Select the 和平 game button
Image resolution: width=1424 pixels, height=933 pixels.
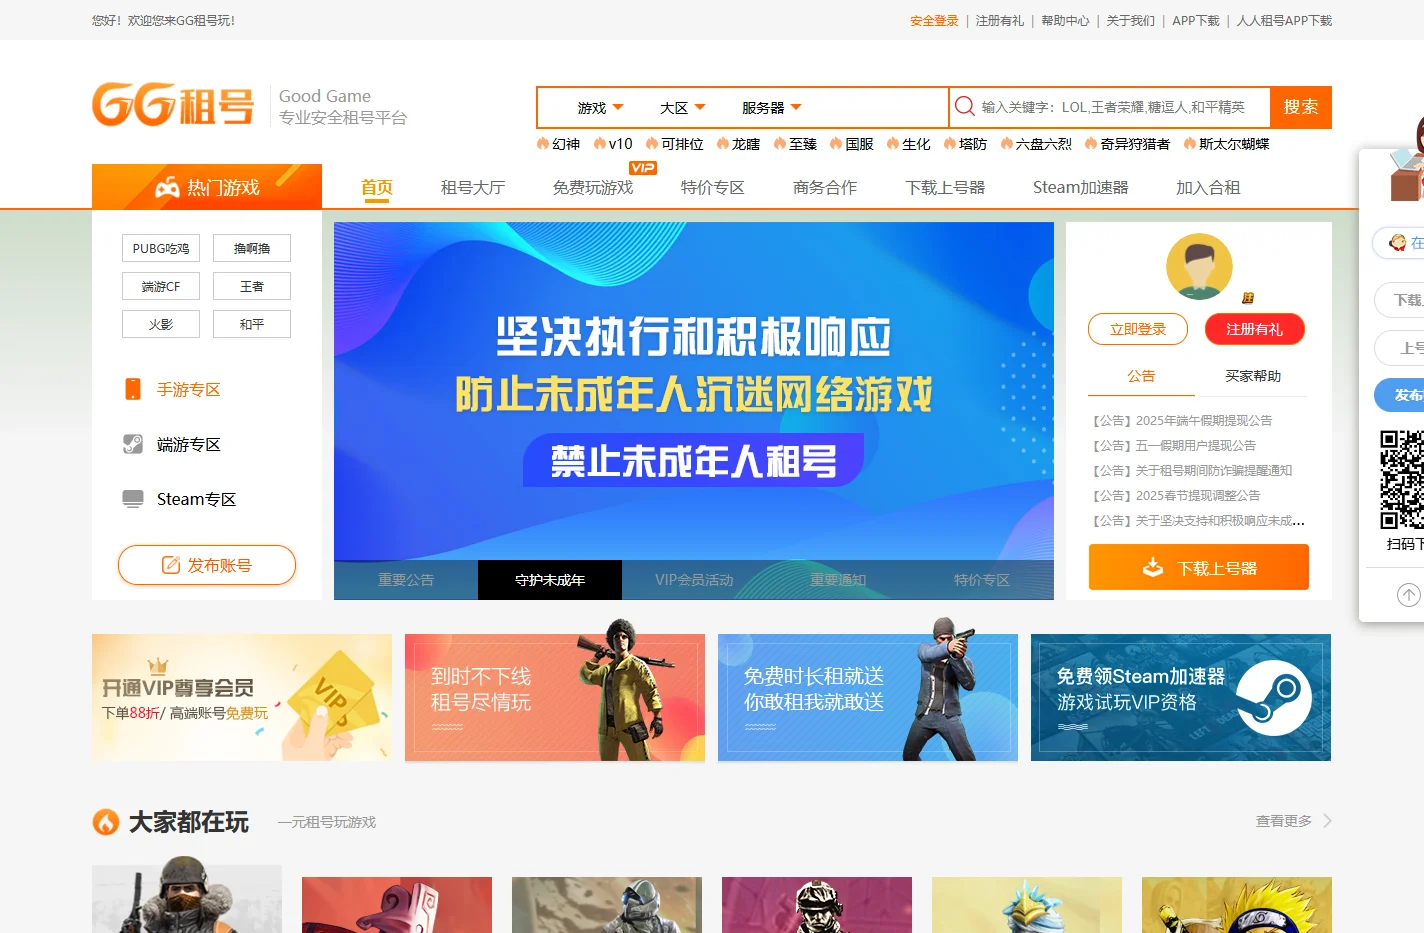tap(252, 324)
